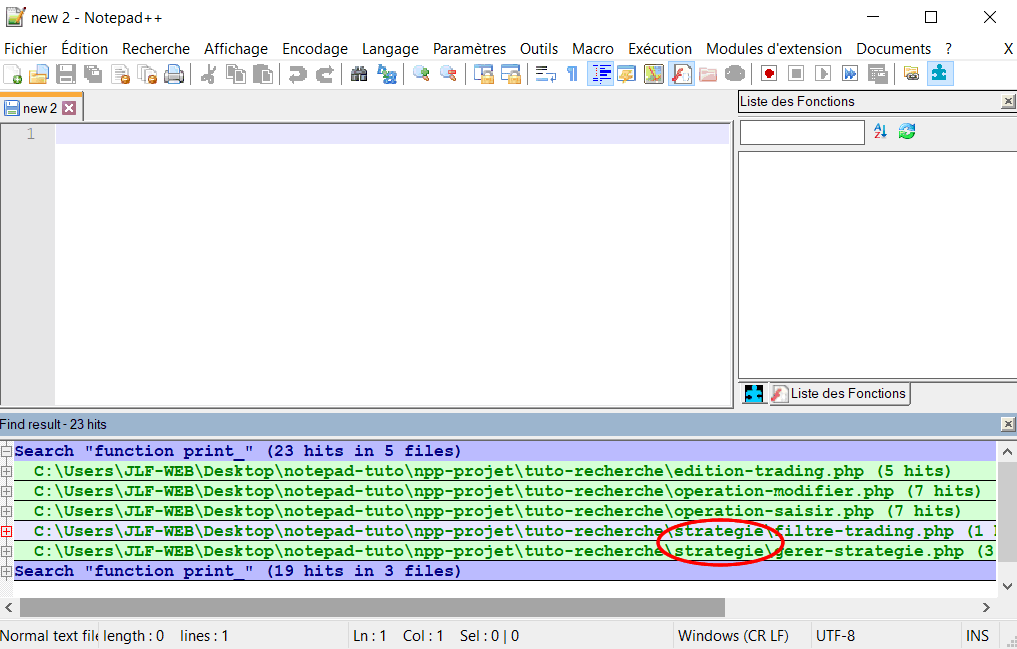This screenshot has height=649, width=1017.
Task: Open the Exécution menu
Action: pyautogui.click(x=660, y=49)
